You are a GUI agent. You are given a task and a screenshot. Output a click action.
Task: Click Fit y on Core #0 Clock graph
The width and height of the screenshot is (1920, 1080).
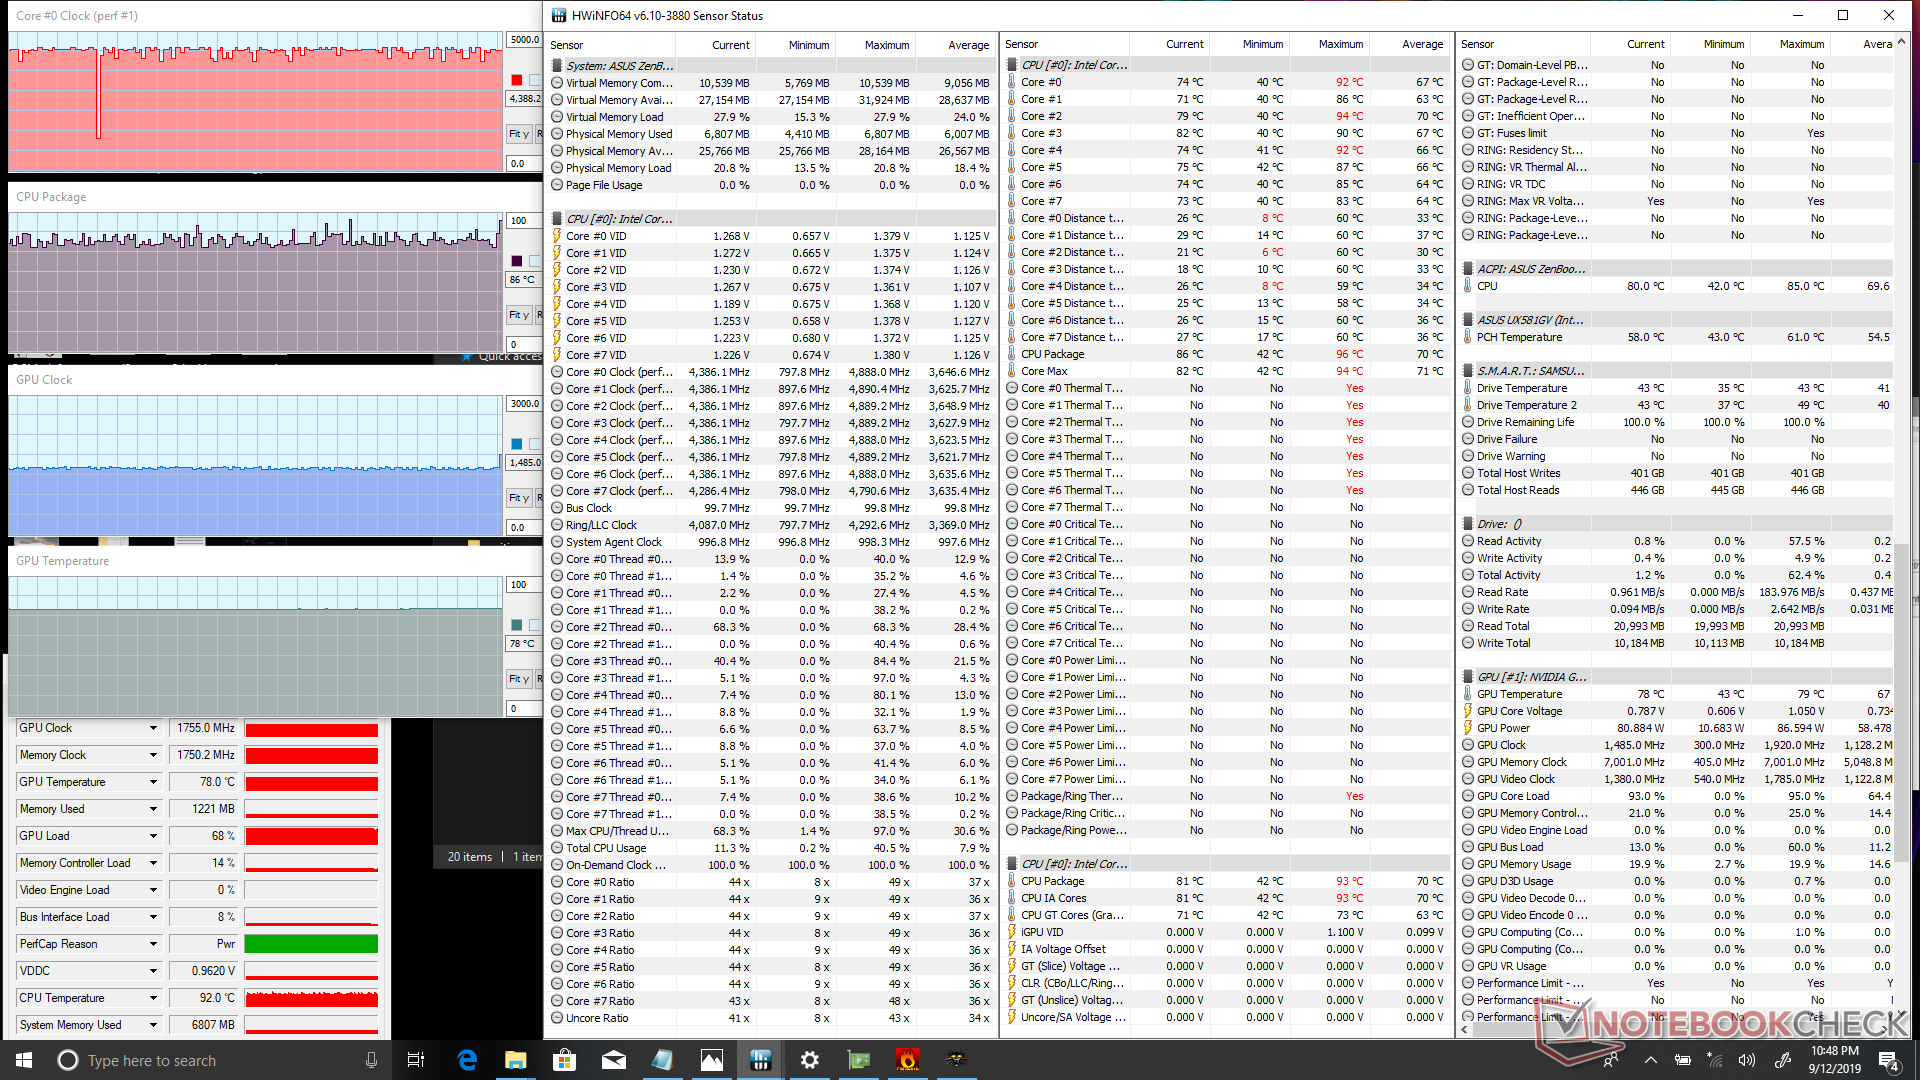point(518,134)
